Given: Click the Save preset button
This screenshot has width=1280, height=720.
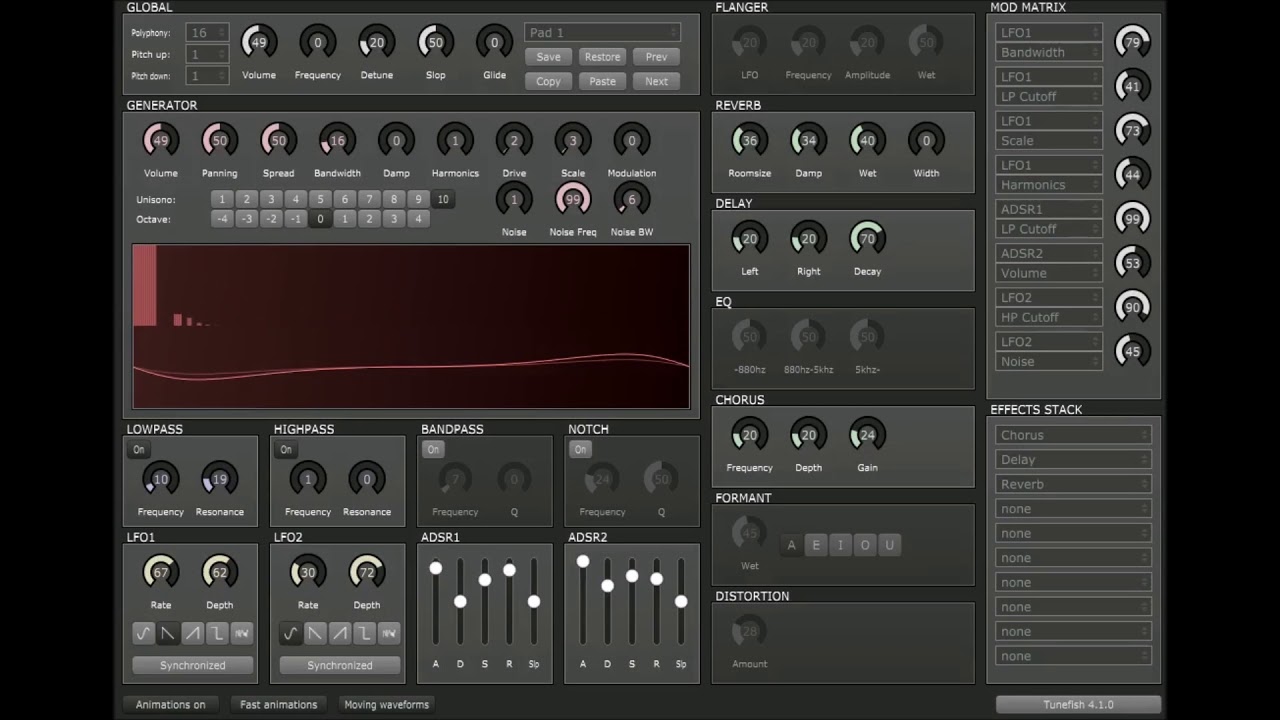Looking at the screenshot, I should 548,57.
